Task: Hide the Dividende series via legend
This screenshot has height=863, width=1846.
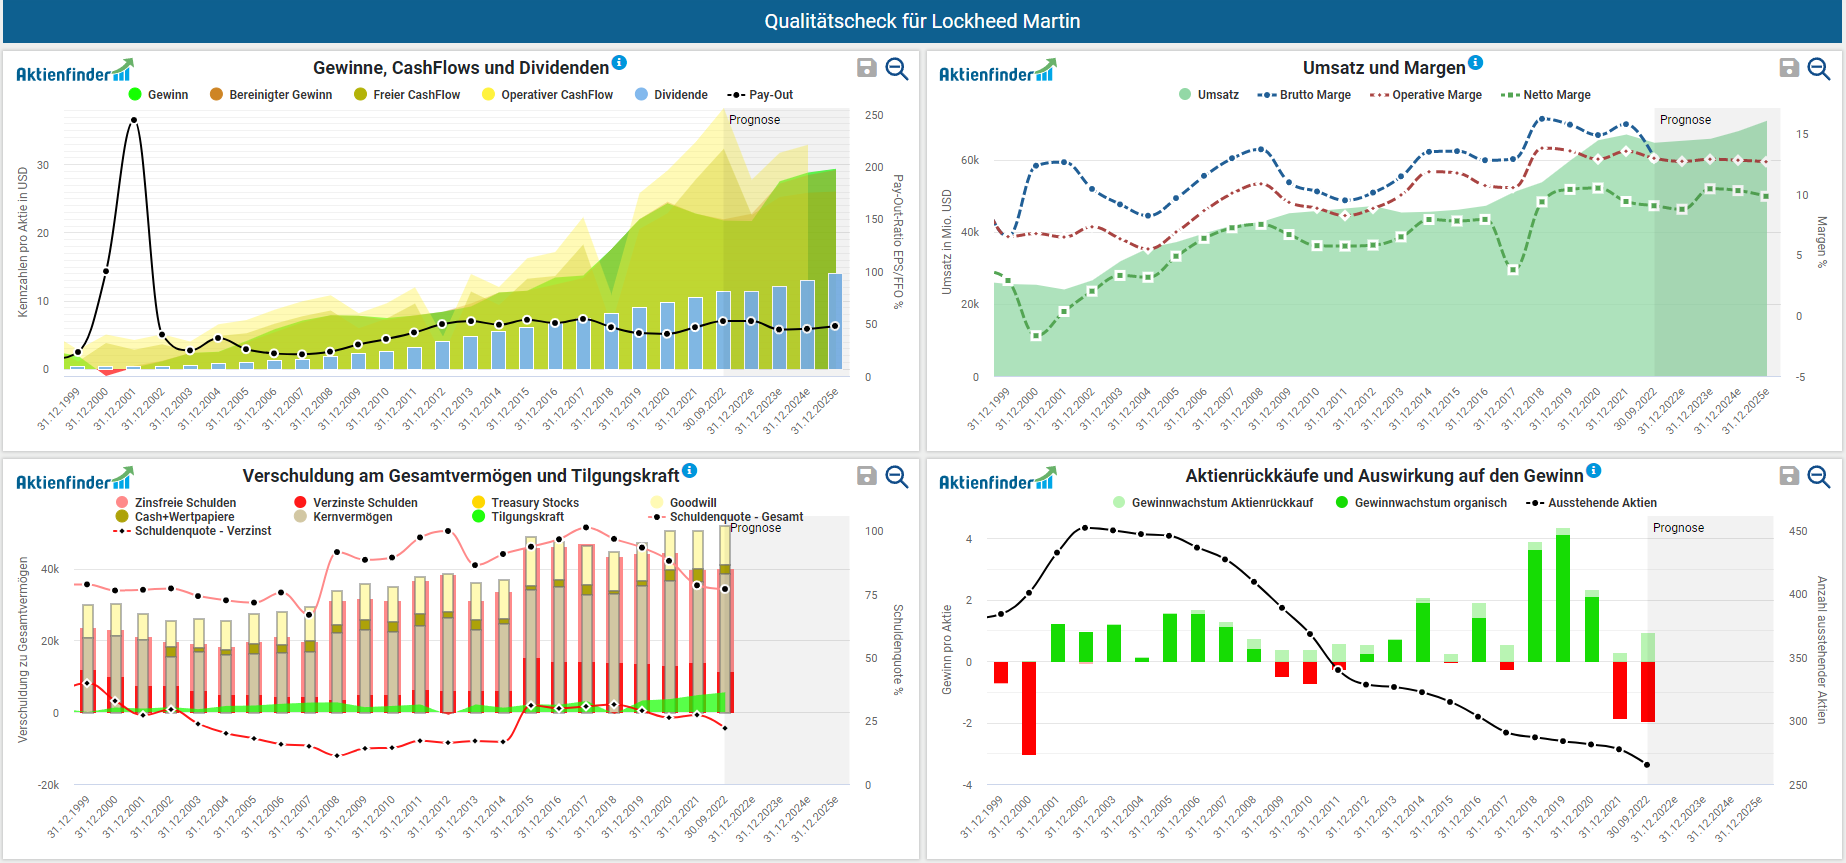Action: 680,95
